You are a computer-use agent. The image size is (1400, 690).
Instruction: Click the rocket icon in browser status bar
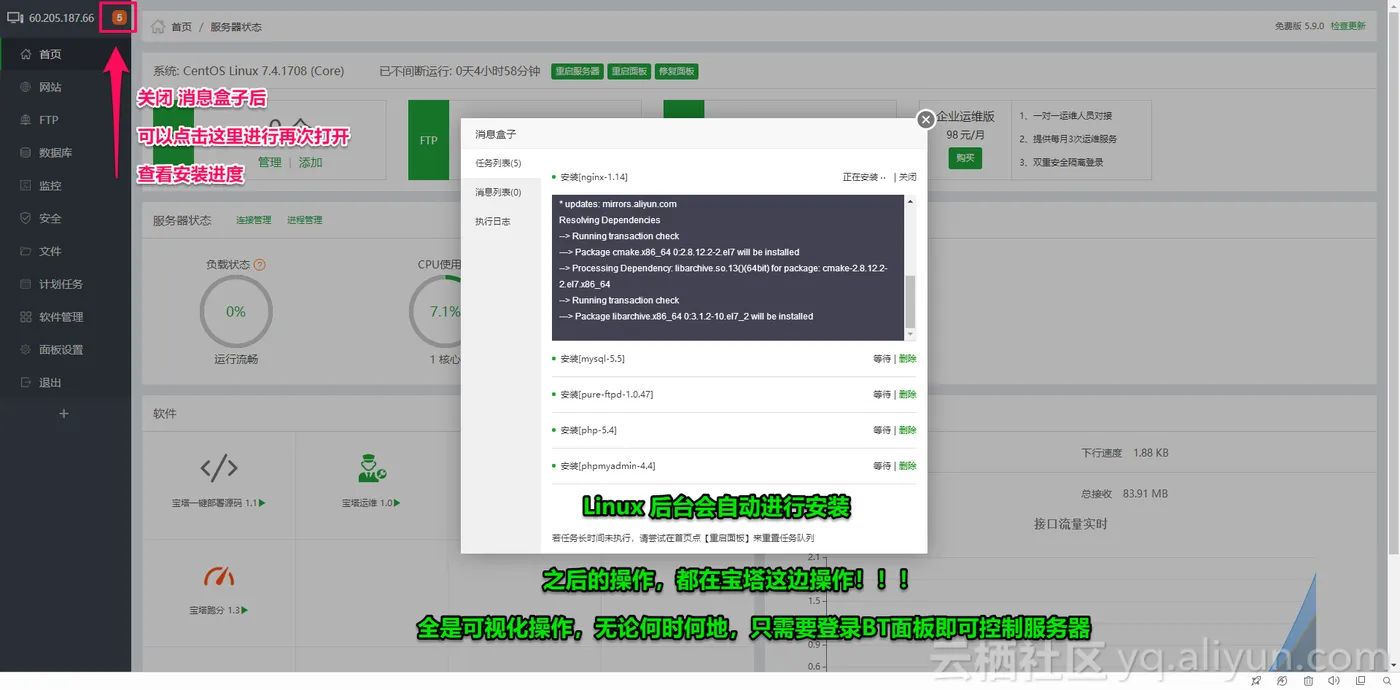(x=1256, y=681)
